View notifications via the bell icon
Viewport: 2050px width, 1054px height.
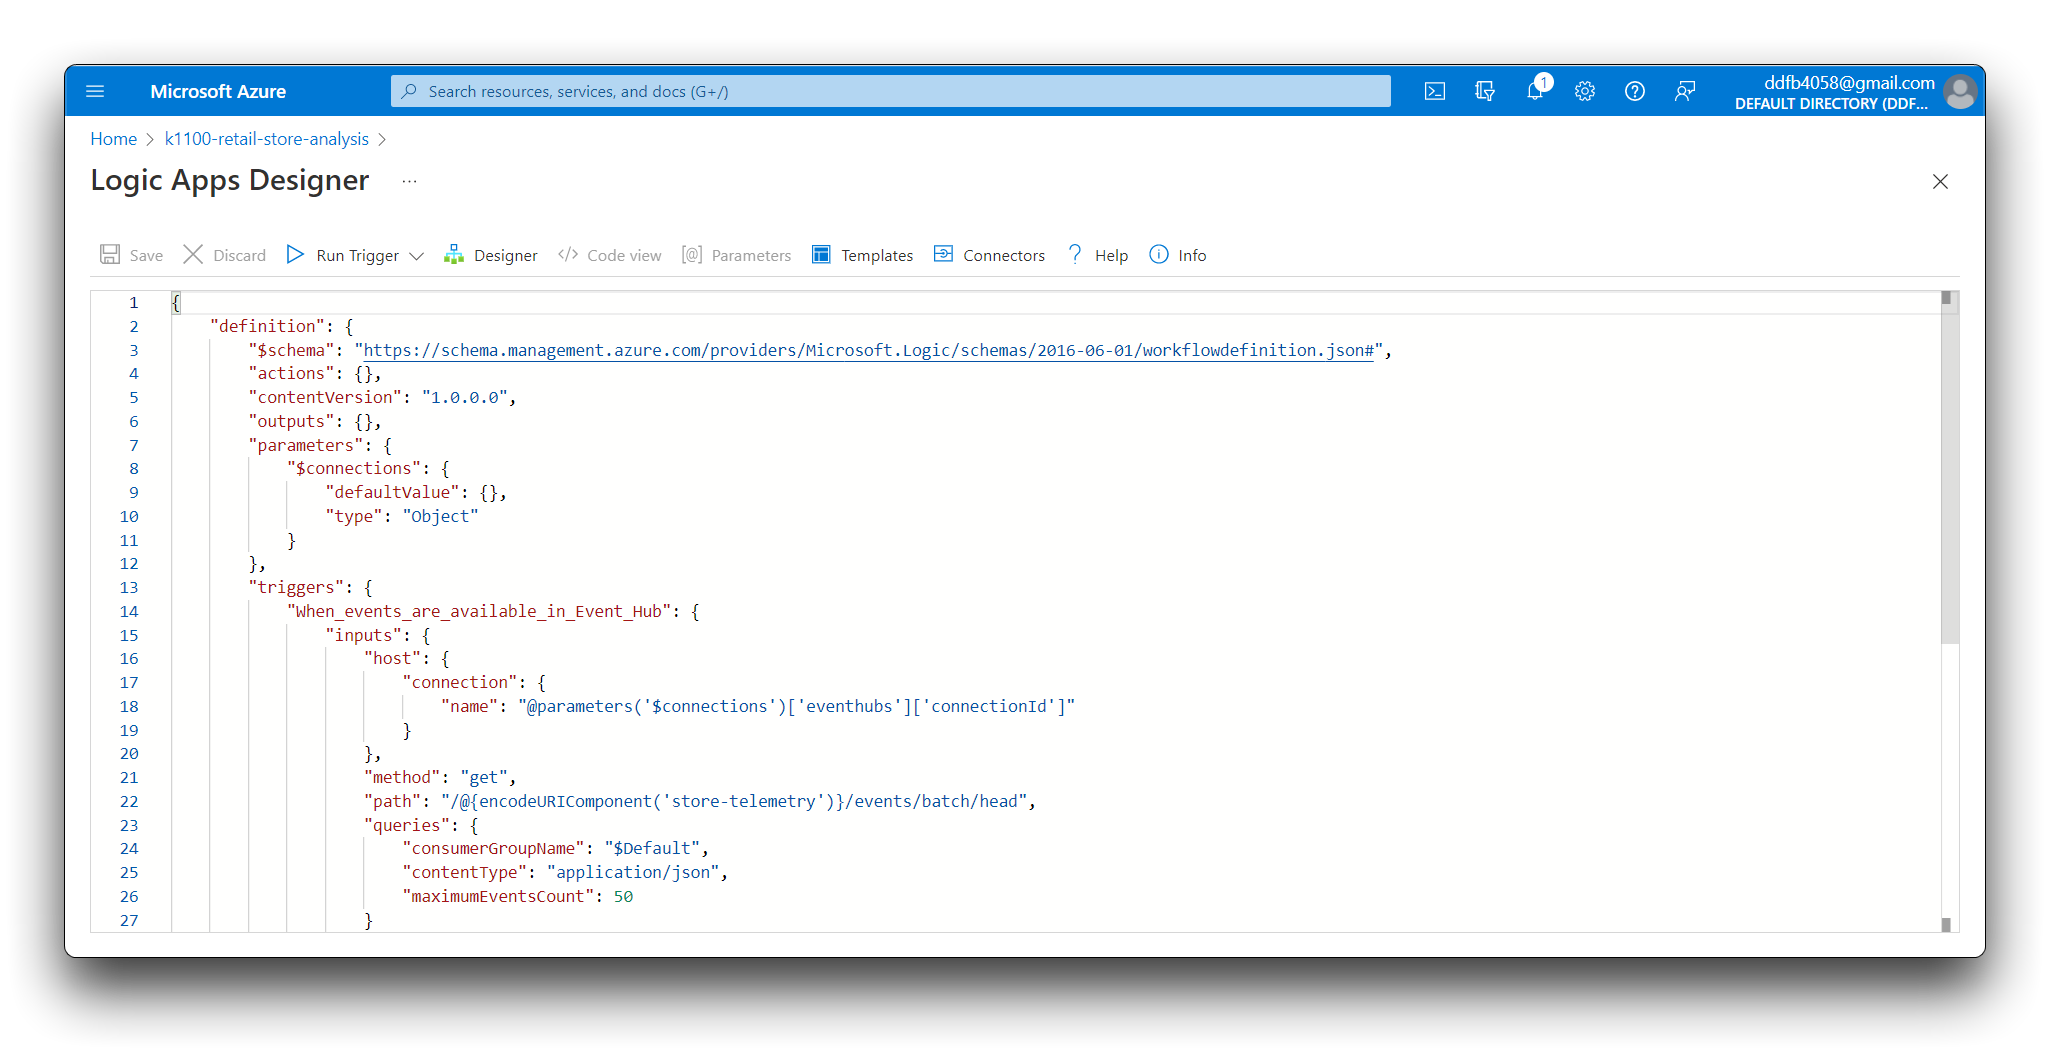[1535, 91]
